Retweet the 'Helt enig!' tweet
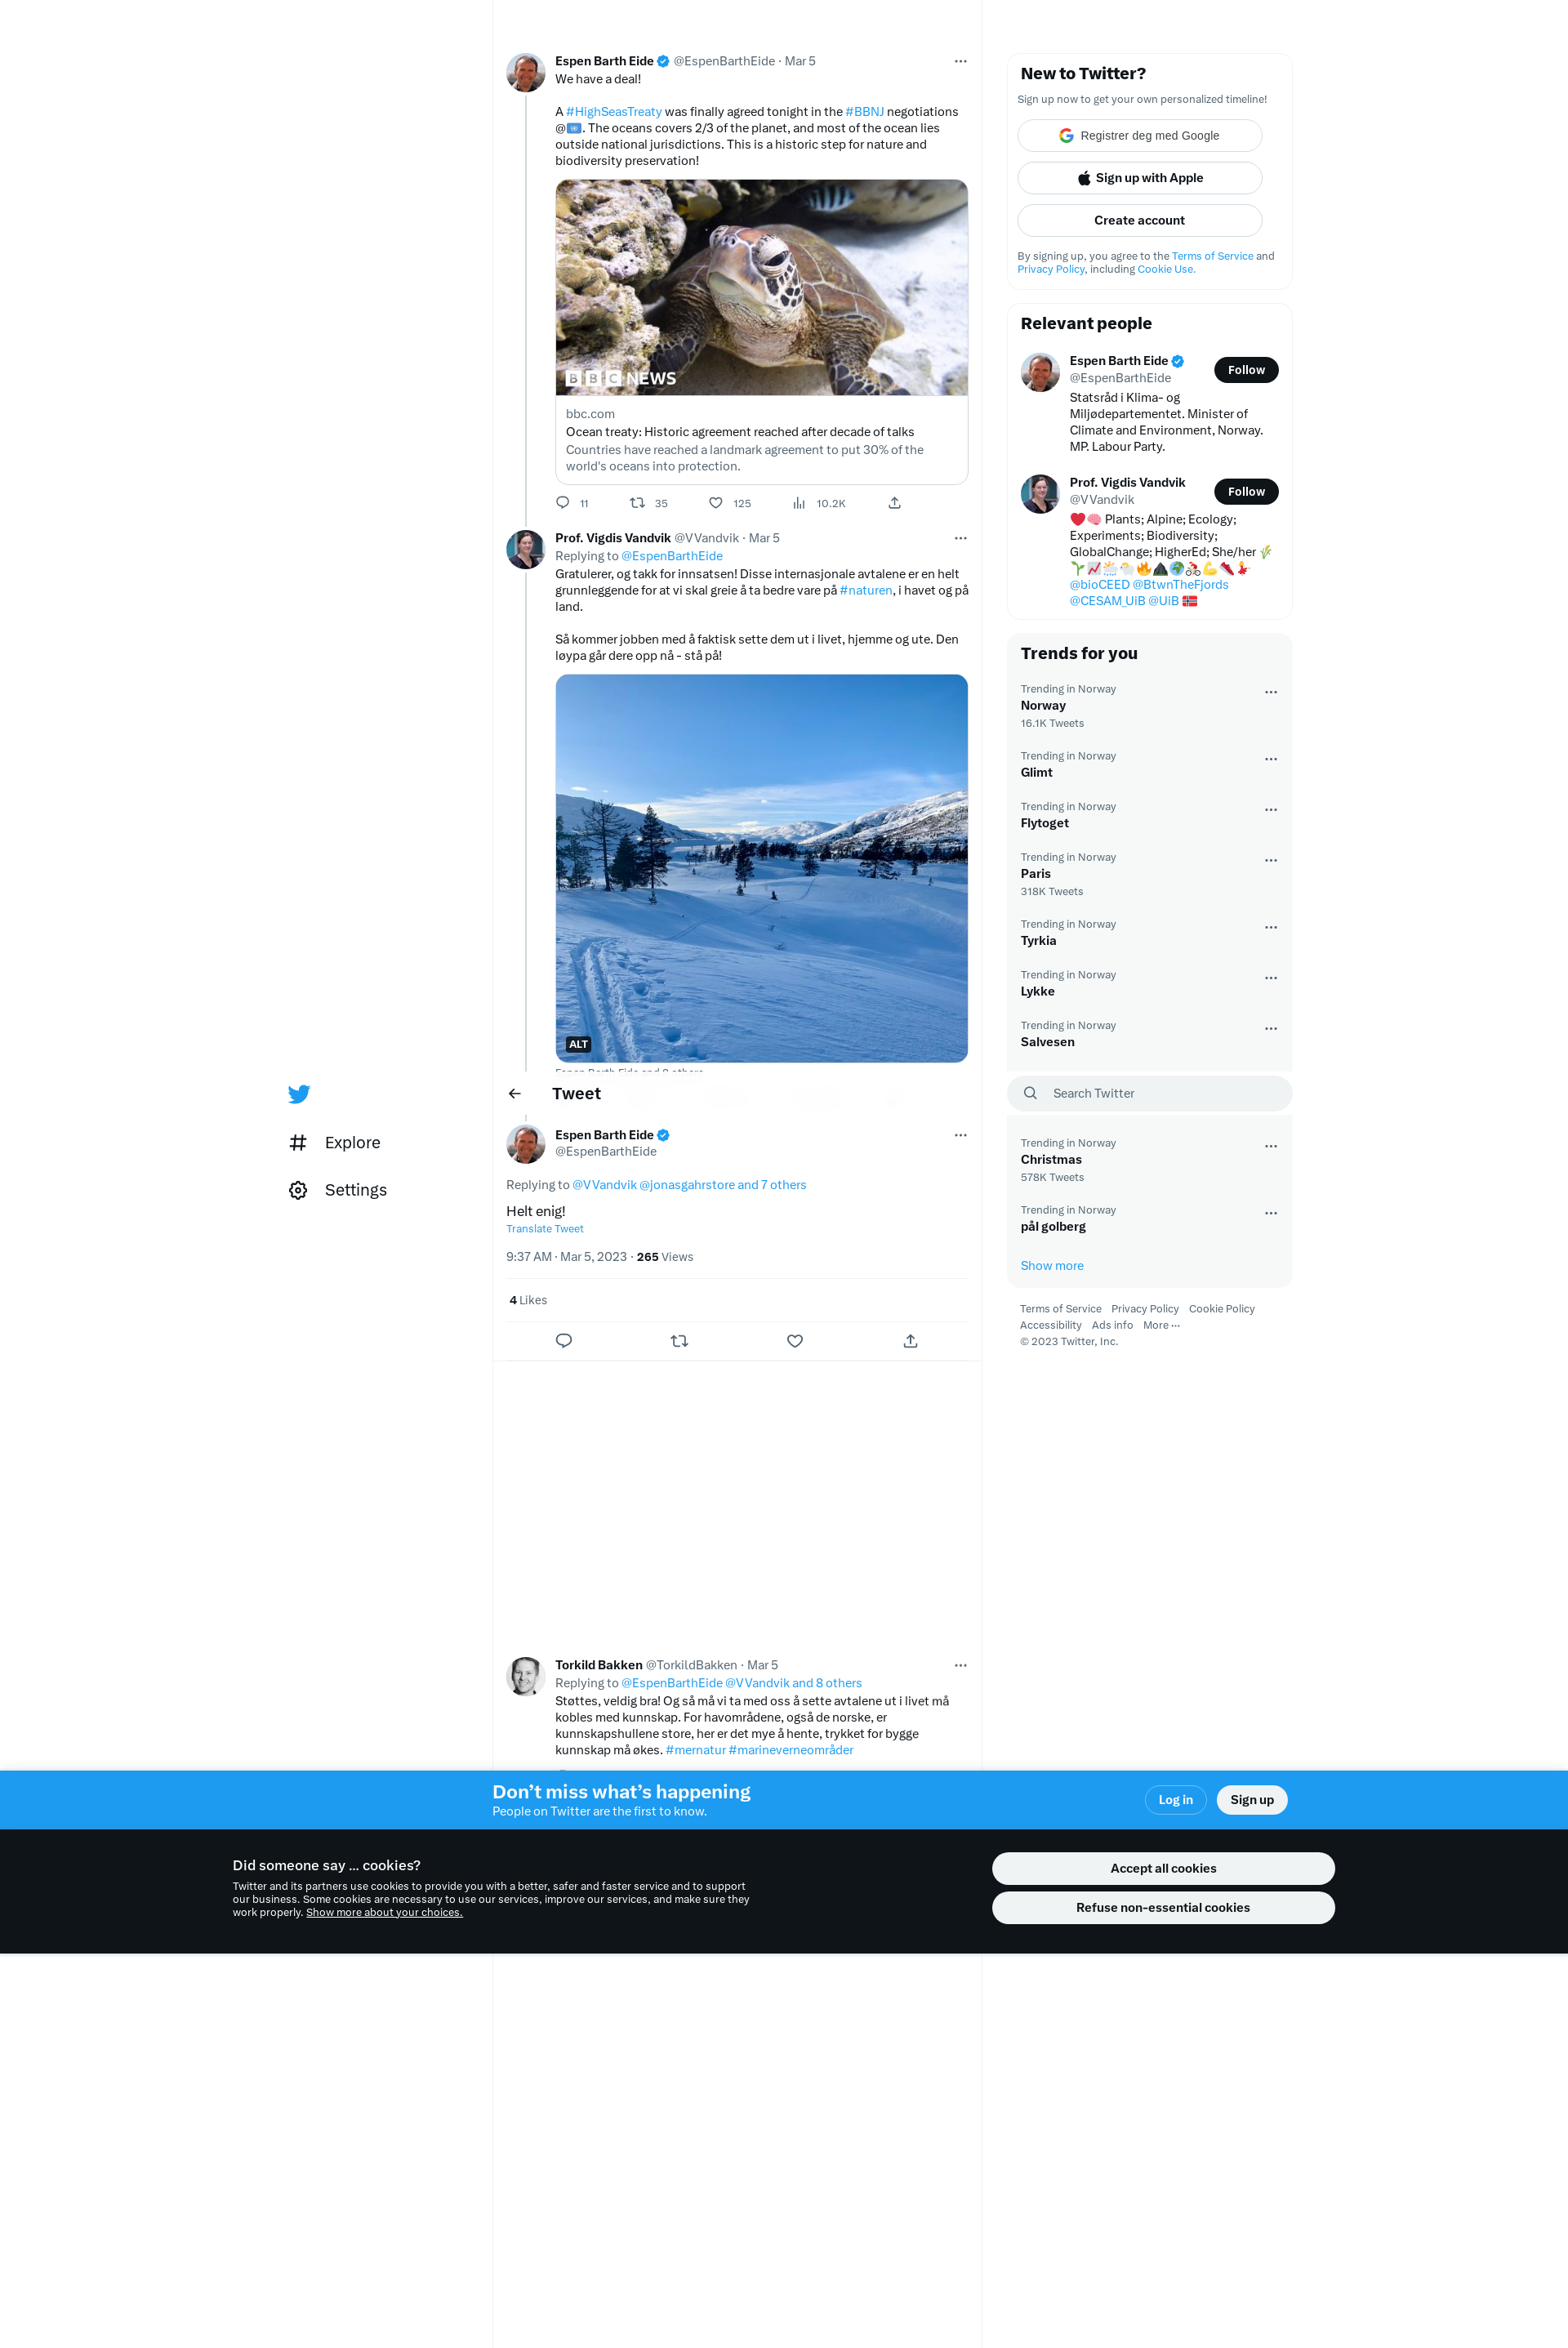Viewport: 1568px width, 2348px height. coord(679,1341)
